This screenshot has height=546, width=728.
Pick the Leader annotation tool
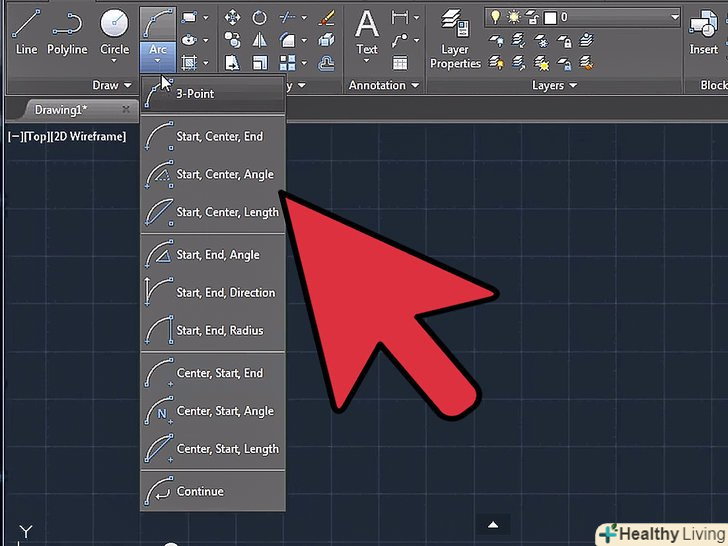point(399,40)
